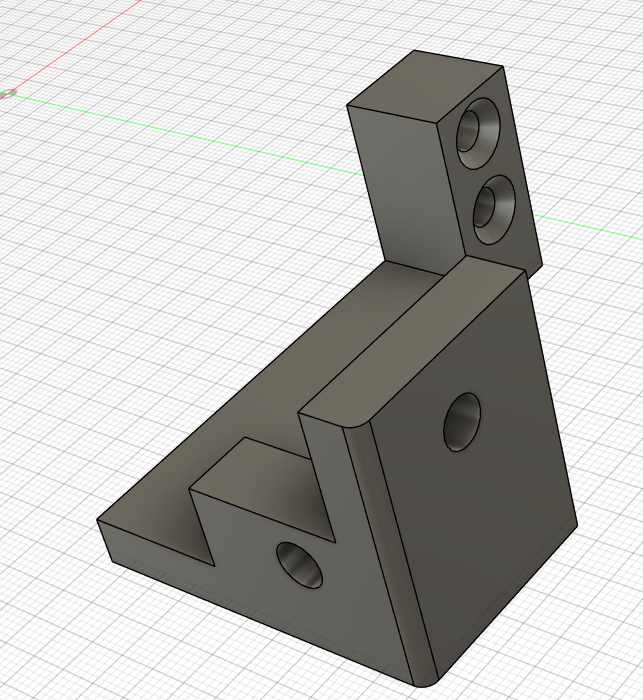Select the round hole on the large side face
643x700 pixels.
(463, 422)
